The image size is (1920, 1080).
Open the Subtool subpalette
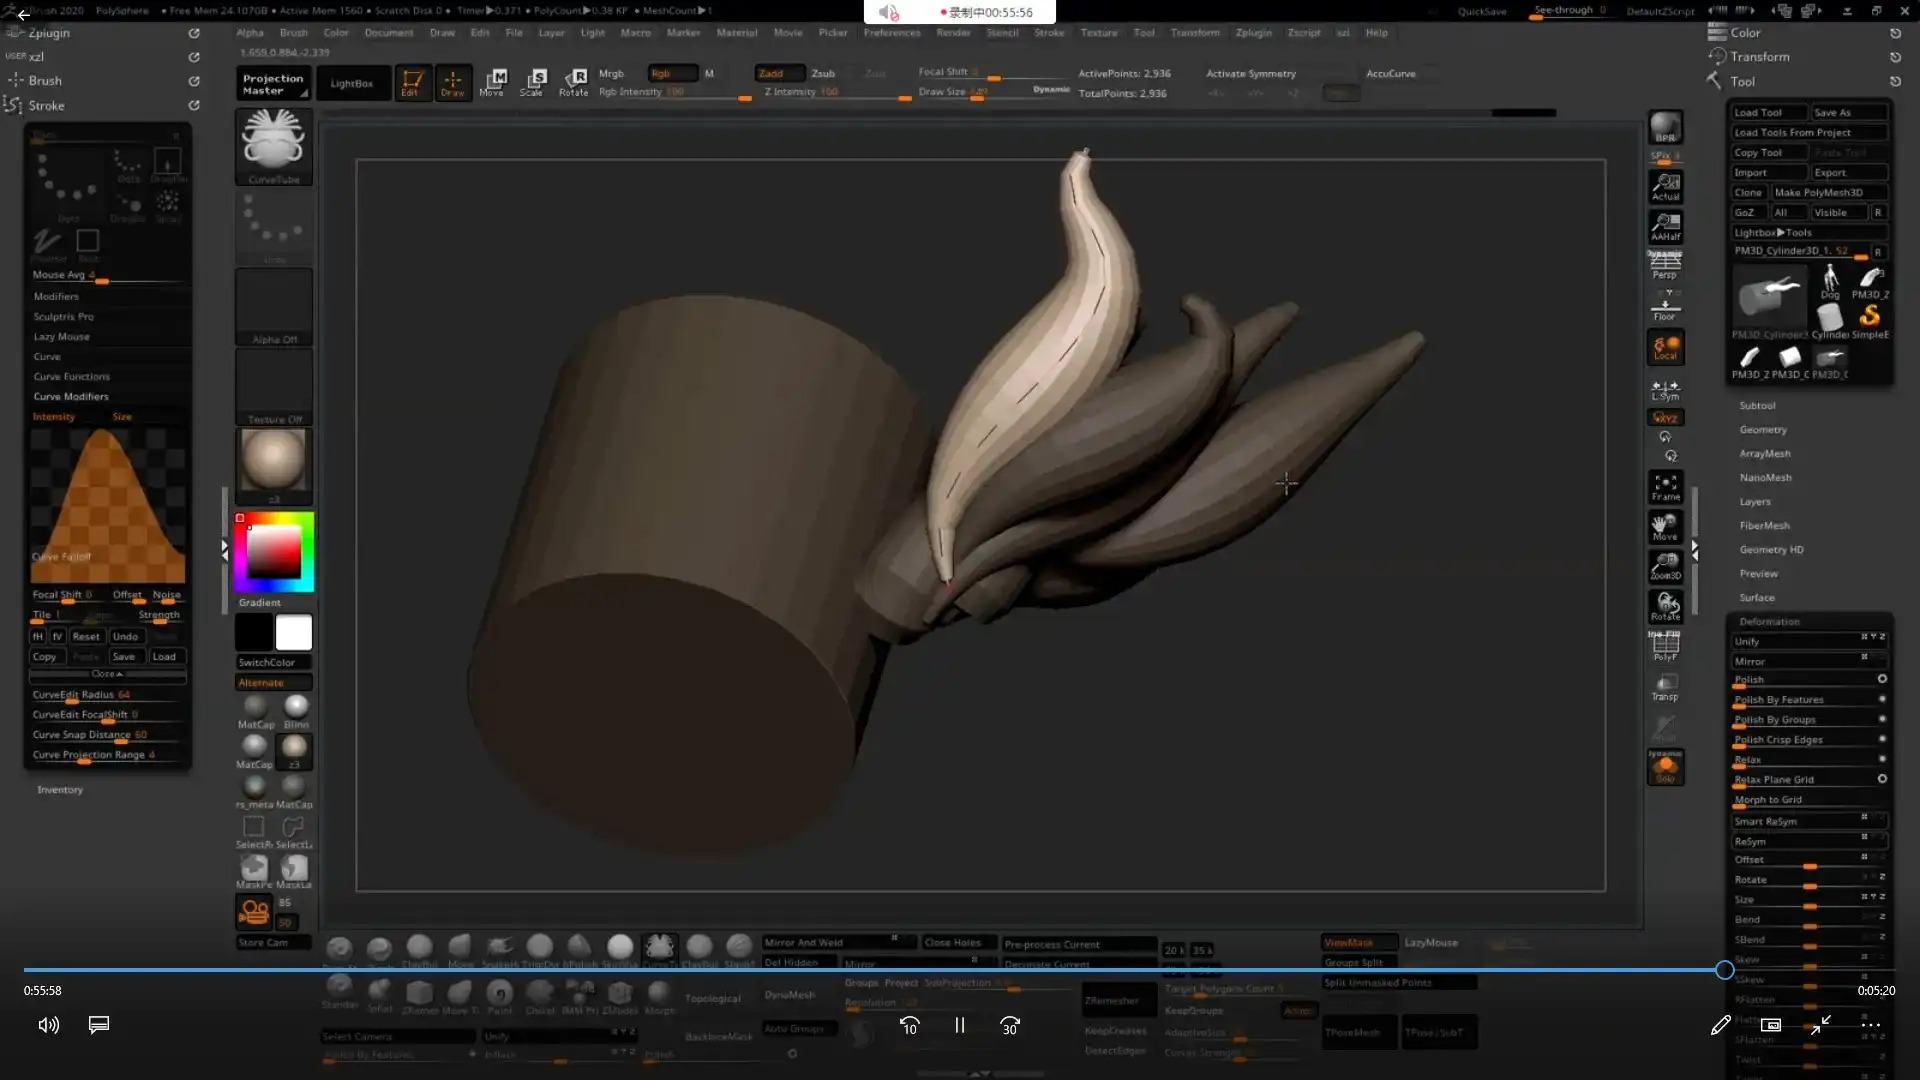1758,405
